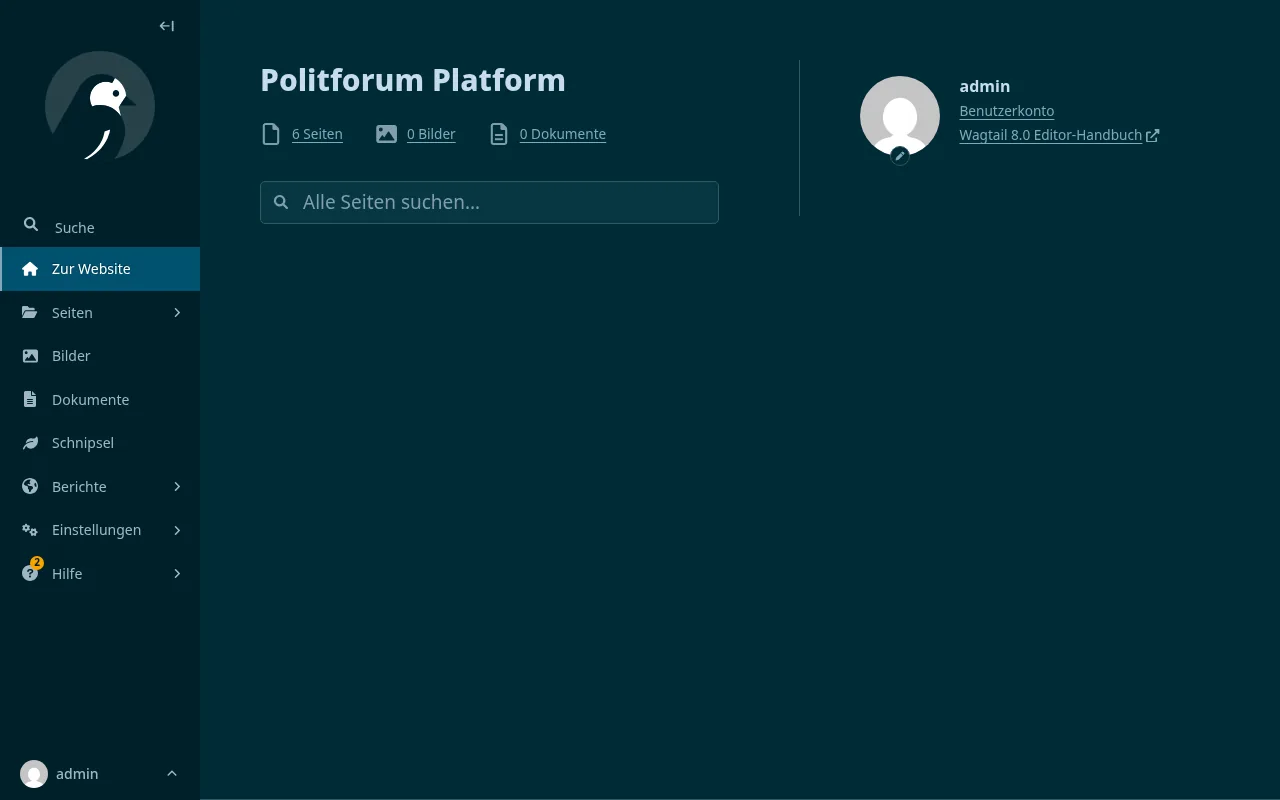Click the Politforum Platform heading
1280x800 pixels.
(x=413, y=80)
